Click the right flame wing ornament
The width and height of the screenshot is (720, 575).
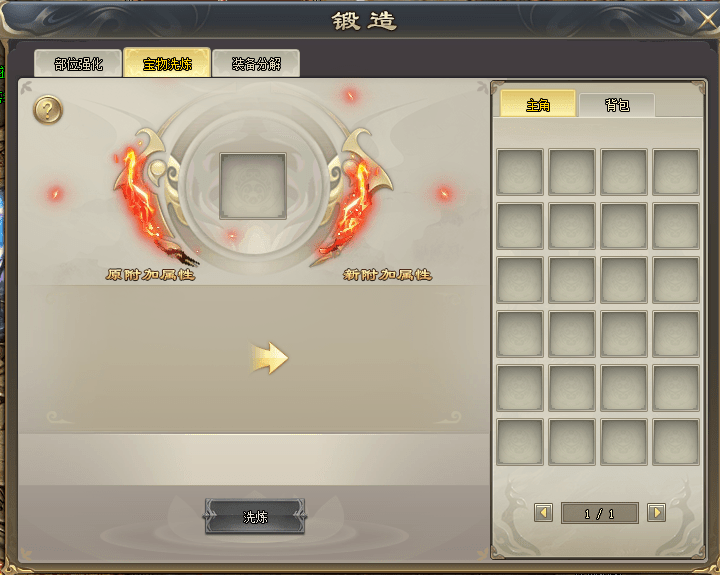pyautogui.click(x=354, y=197)
